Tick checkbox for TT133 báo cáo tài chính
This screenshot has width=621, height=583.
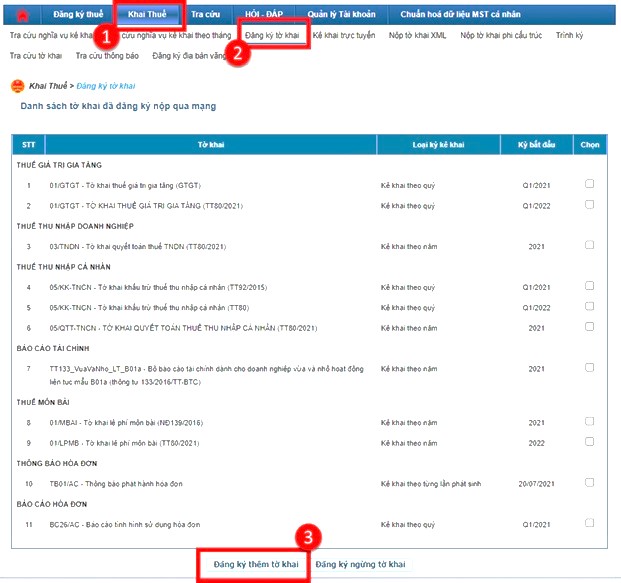pyautogui.click(x=589, y=368)
